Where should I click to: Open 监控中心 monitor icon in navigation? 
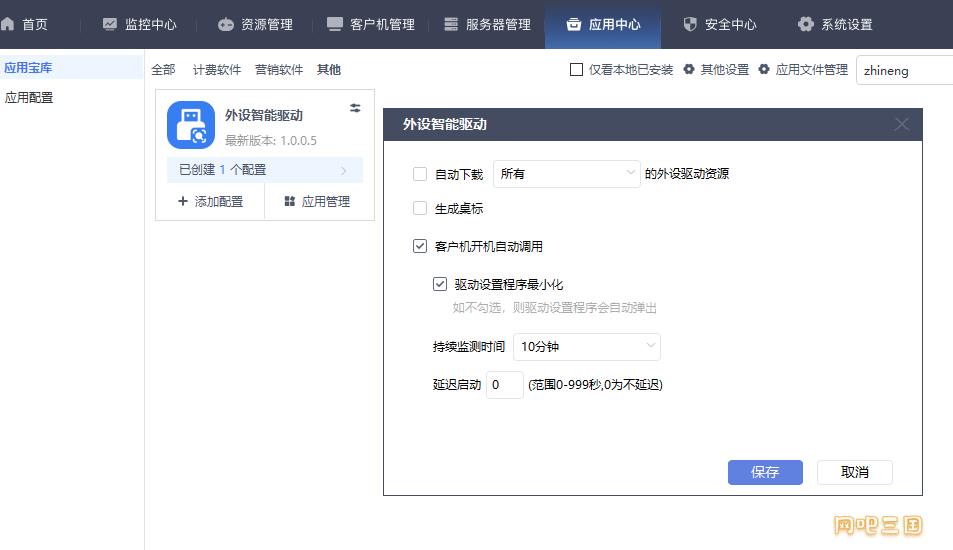(109, 24)
